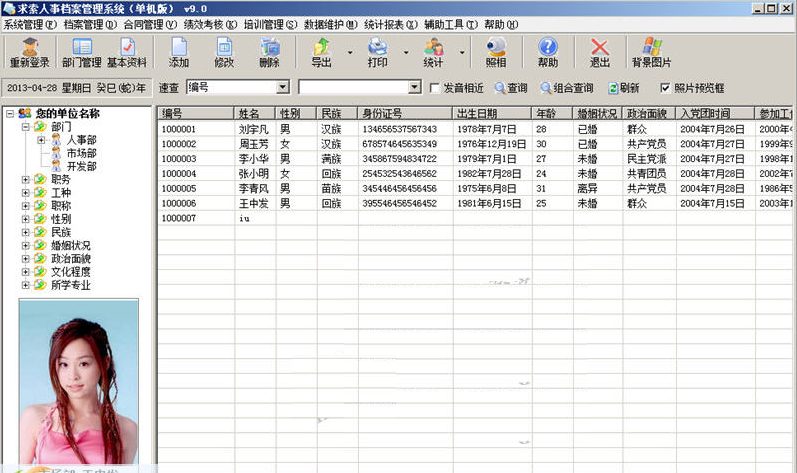
Task: Enable the 发音相近 checkbox
Action: click(435, 88)
